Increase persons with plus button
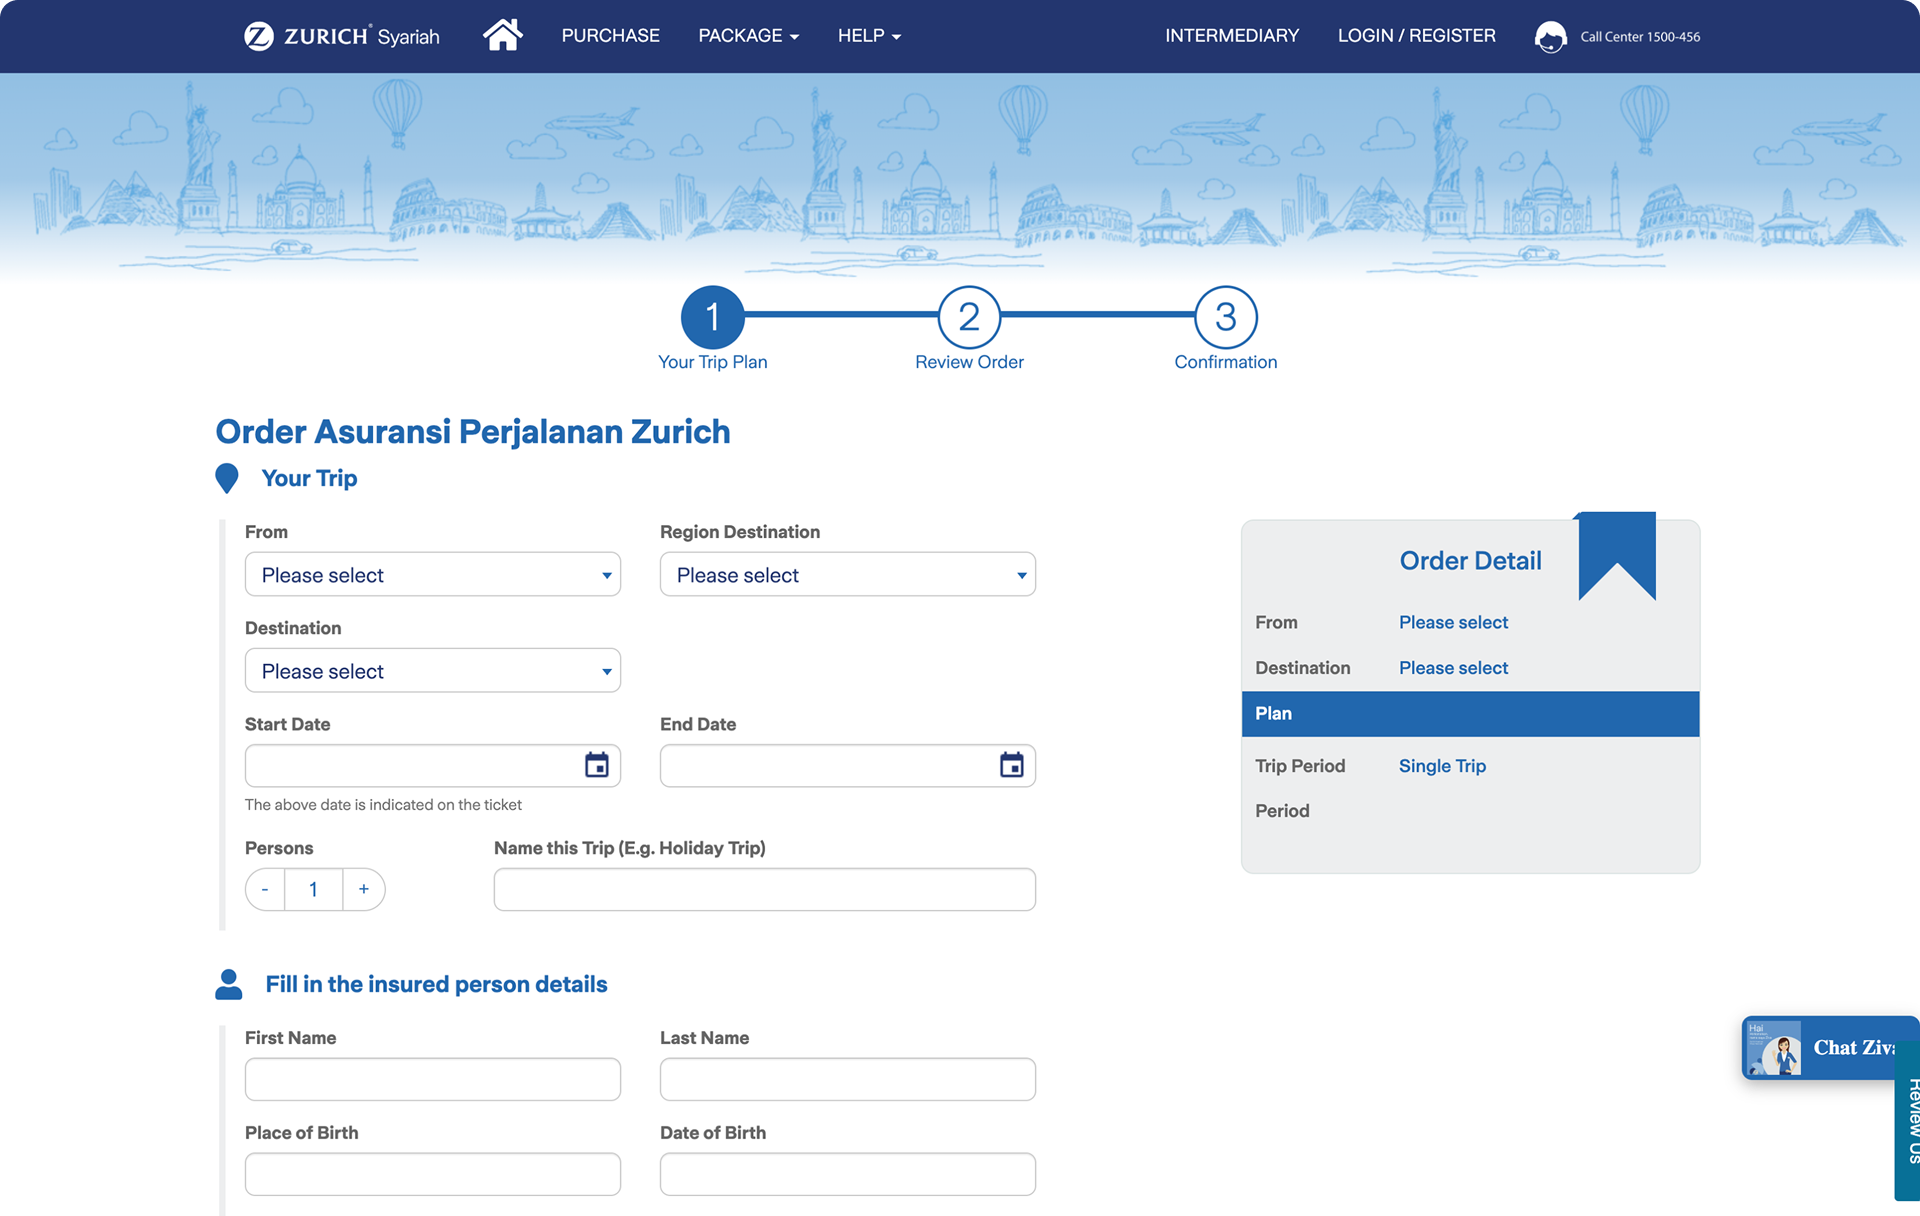This screenshot has width=1920, height=1216. click(x=364, y=889)
